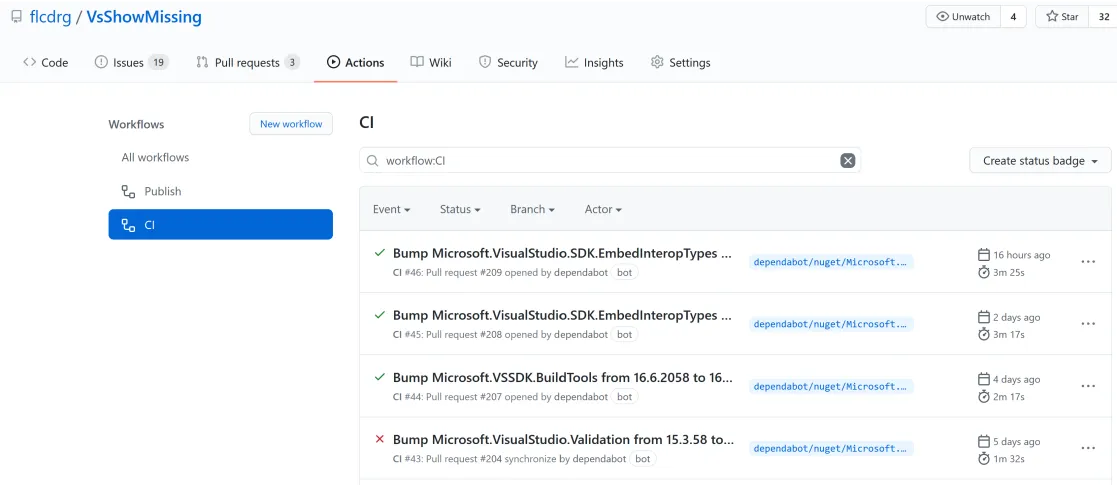Click the eye icon on the Unwatch button

click(942, 16)
